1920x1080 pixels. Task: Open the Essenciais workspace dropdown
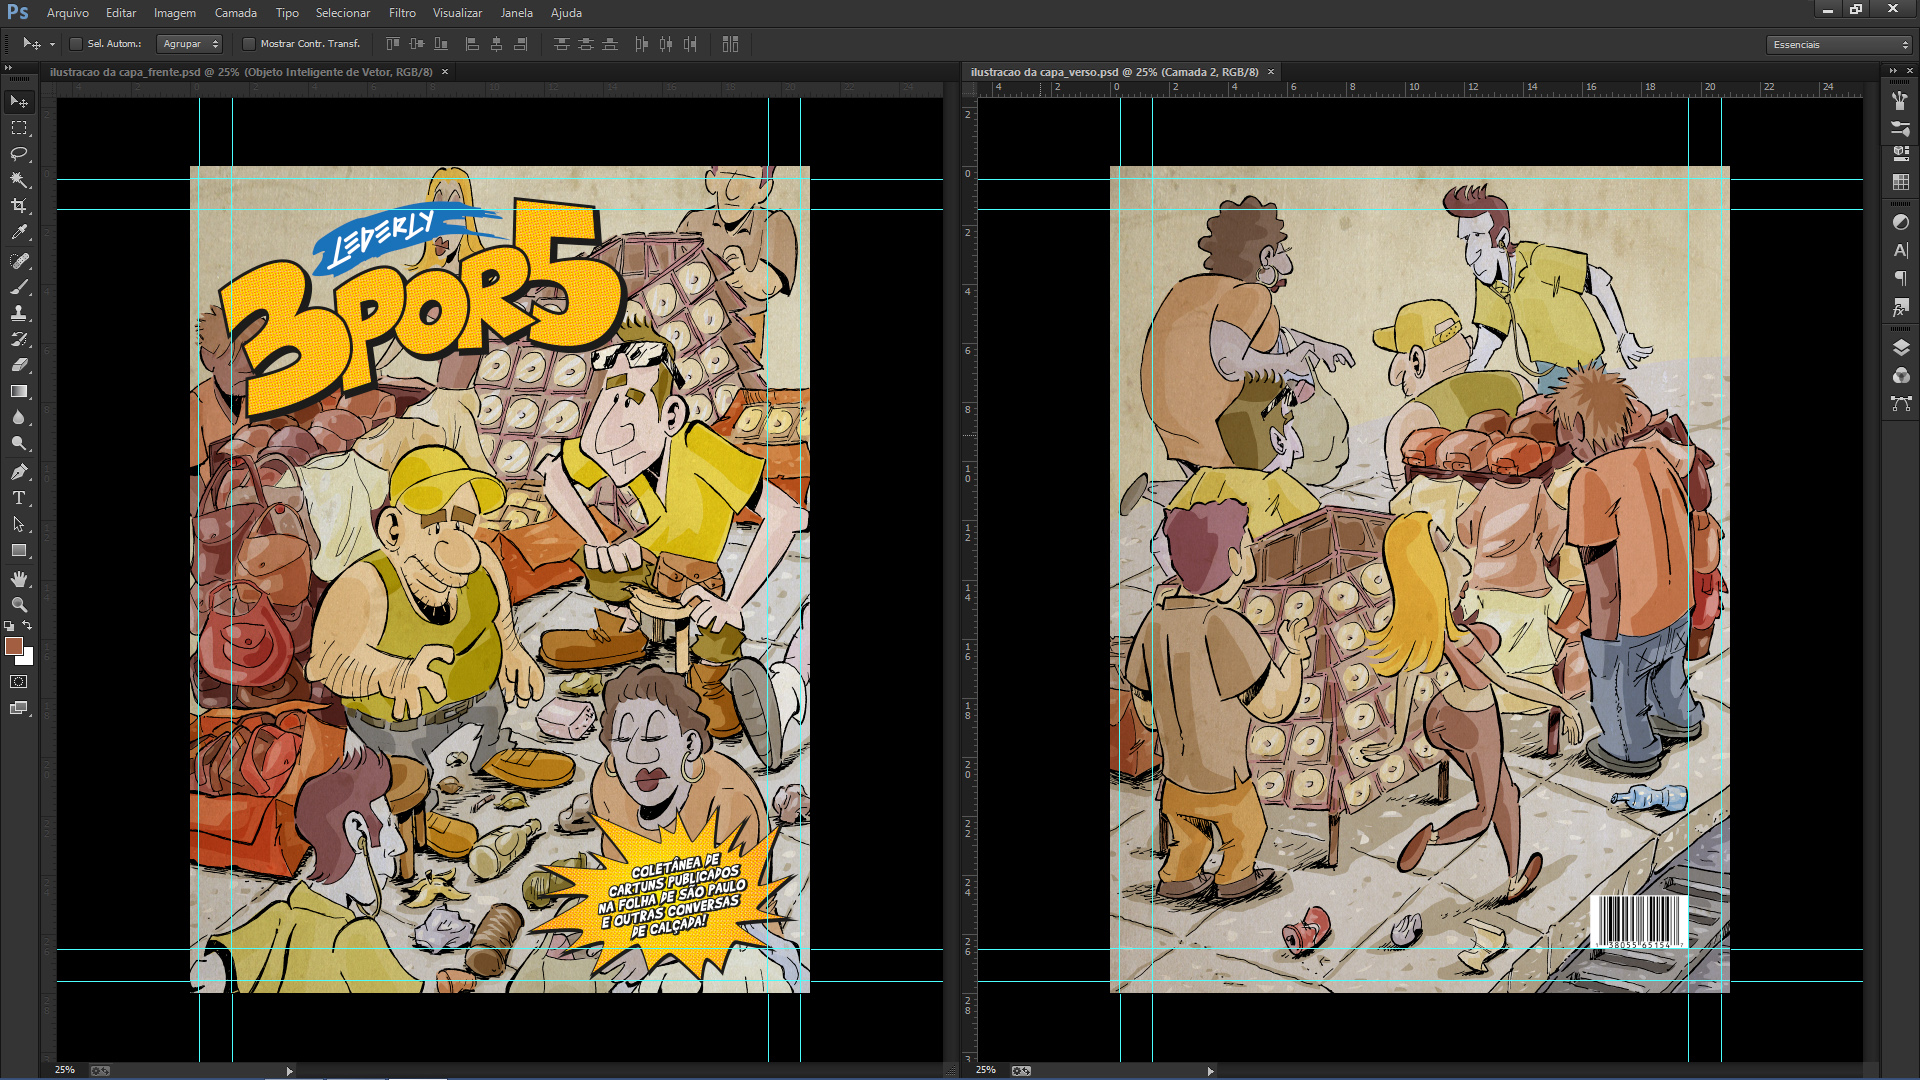pyautogui.click(x=1839, y=45)
